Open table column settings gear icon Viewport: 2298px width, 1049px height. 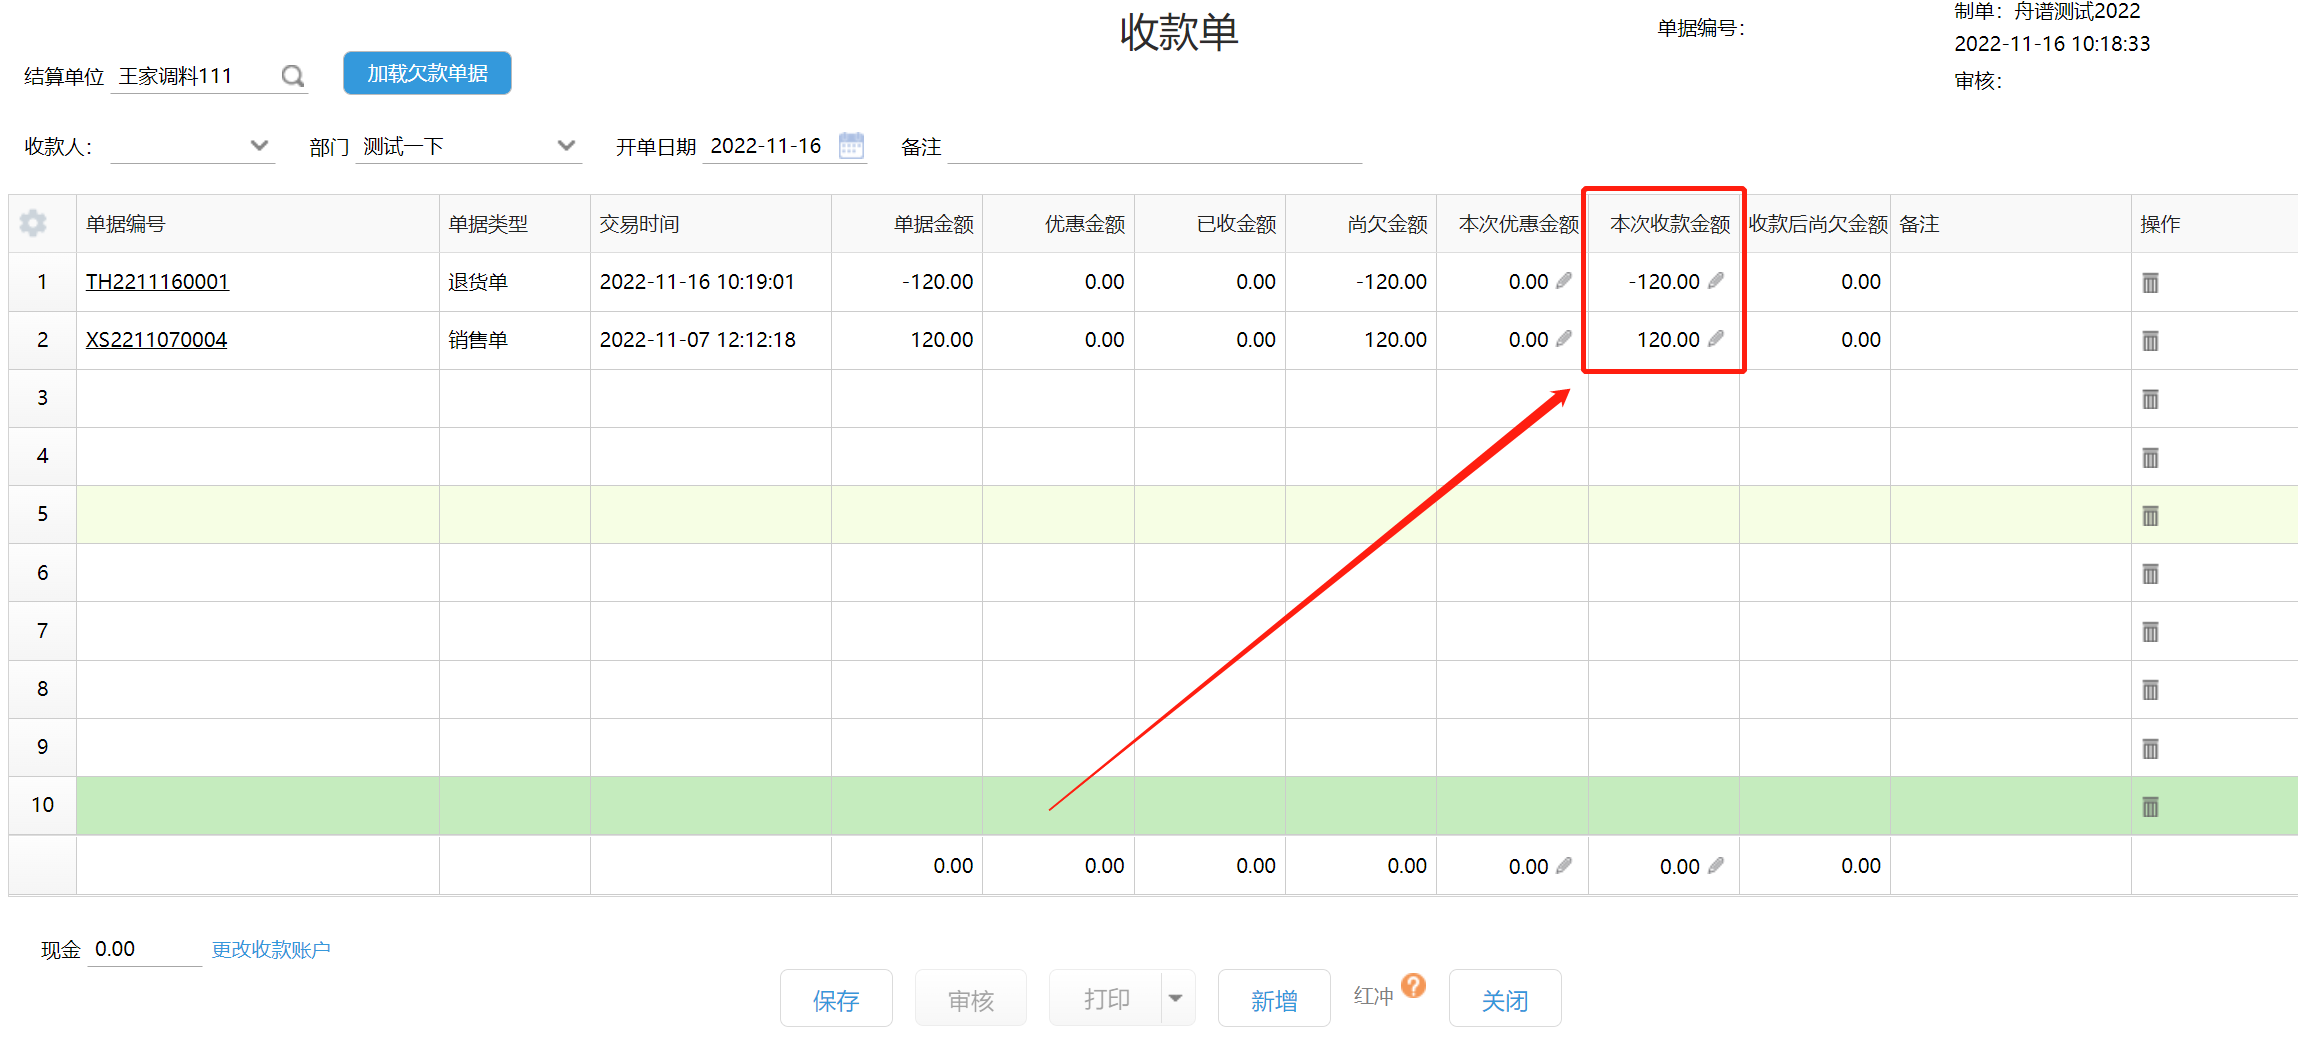pyautogui.click(x=33, y=223)
